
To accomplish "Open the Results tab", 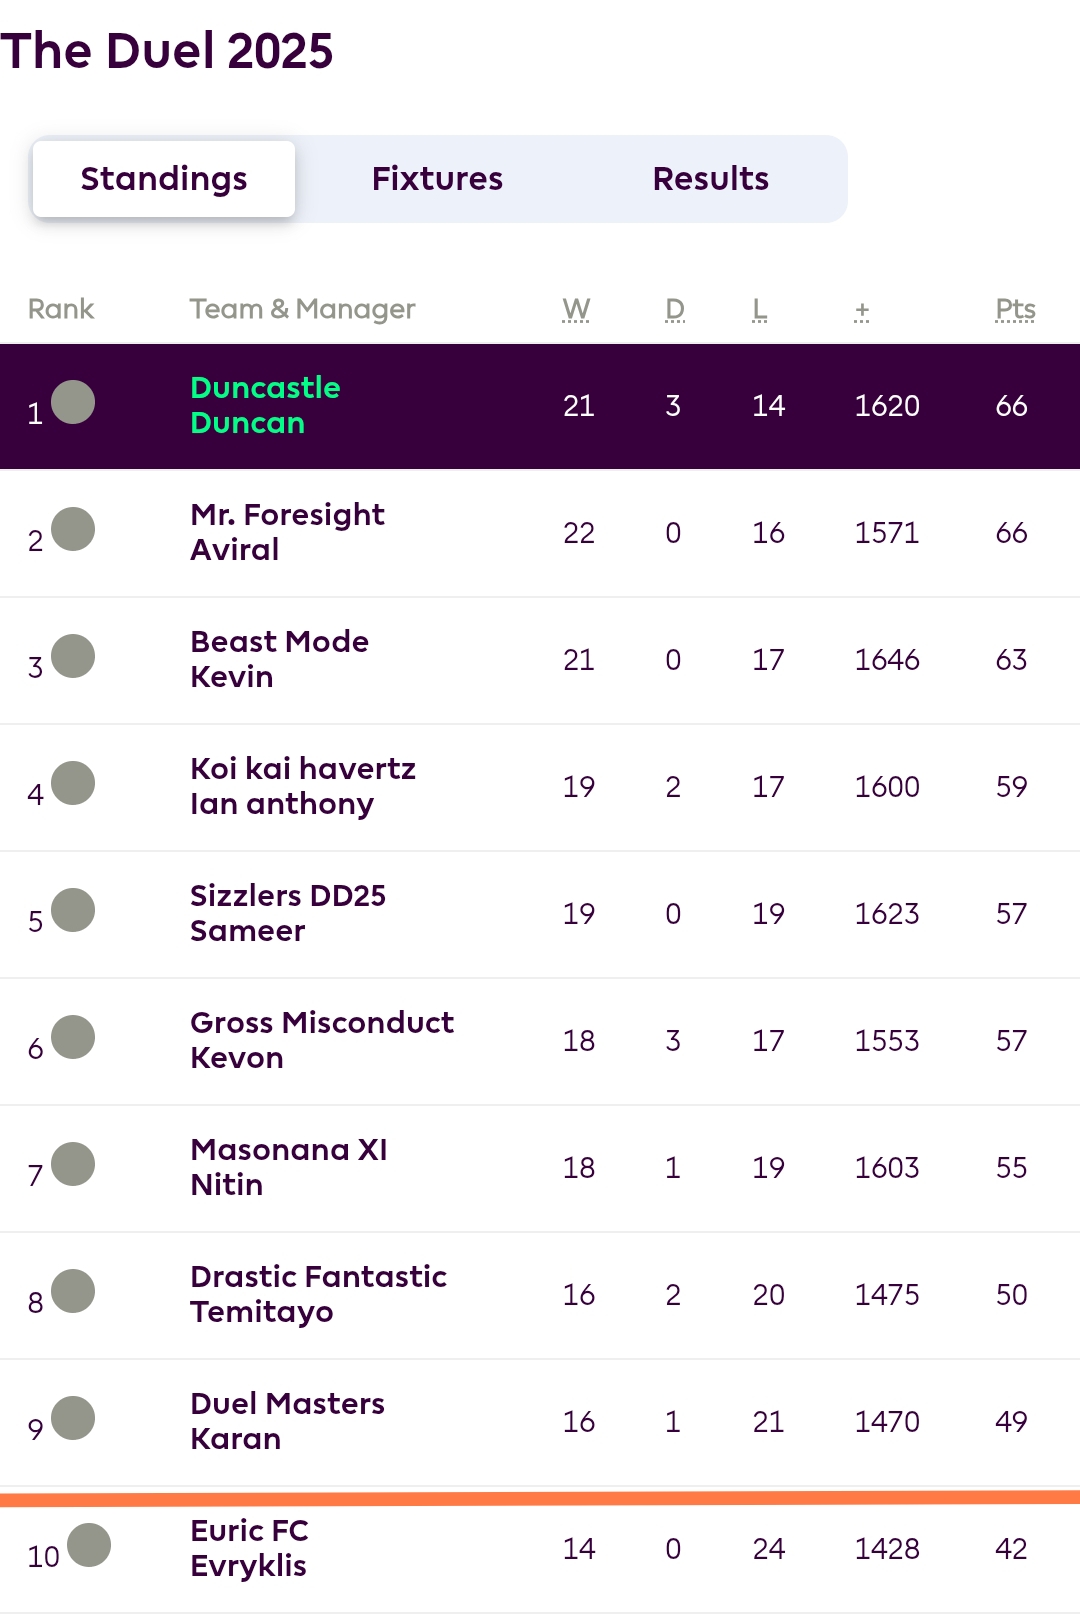I will click(x=710, y=179).
